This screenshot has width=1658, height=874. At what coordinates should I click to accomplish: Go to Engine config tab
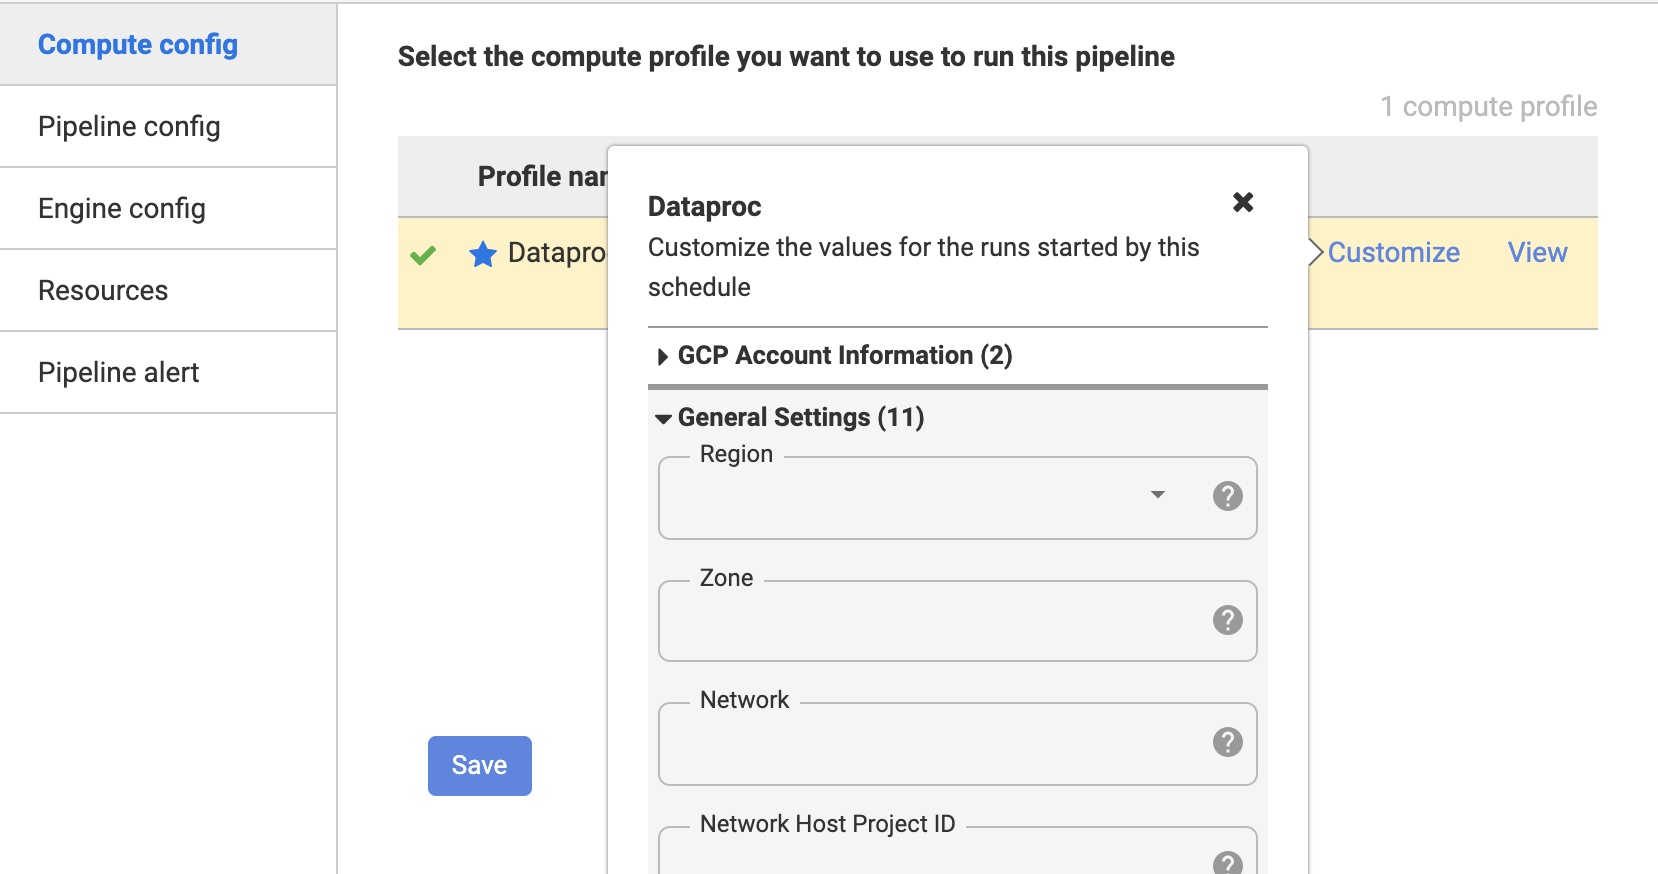pos(122,209)
